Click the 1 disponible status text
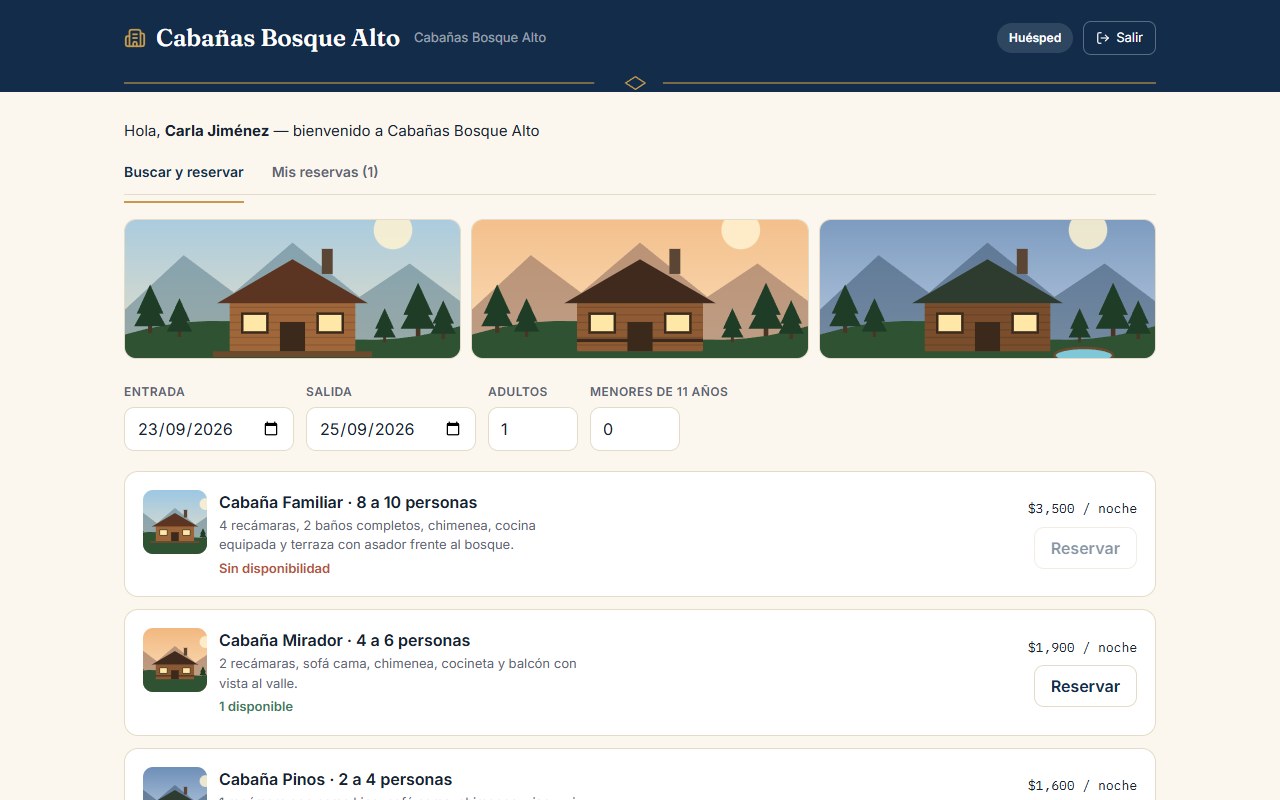1280x800 pixels. click(x=256, y=706)
